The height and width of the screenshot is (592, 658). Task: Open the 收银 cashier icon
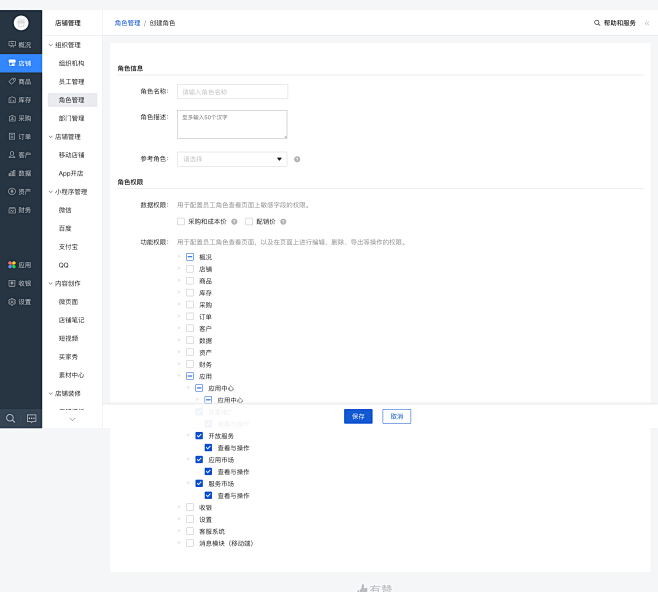coord(12,283)
